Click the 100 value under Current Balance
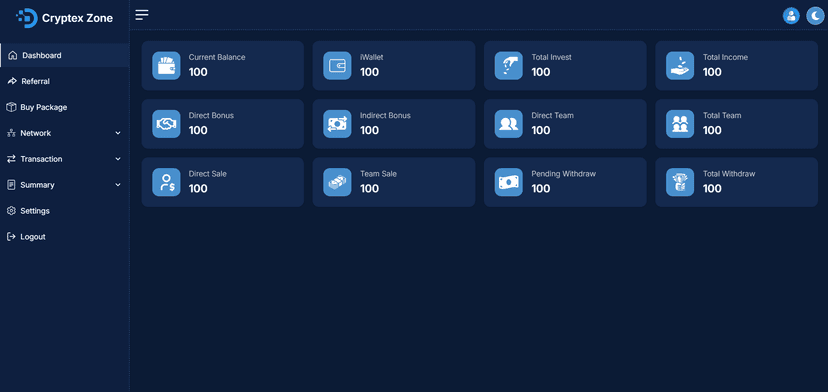828x392 pixels. pos(198,72)
